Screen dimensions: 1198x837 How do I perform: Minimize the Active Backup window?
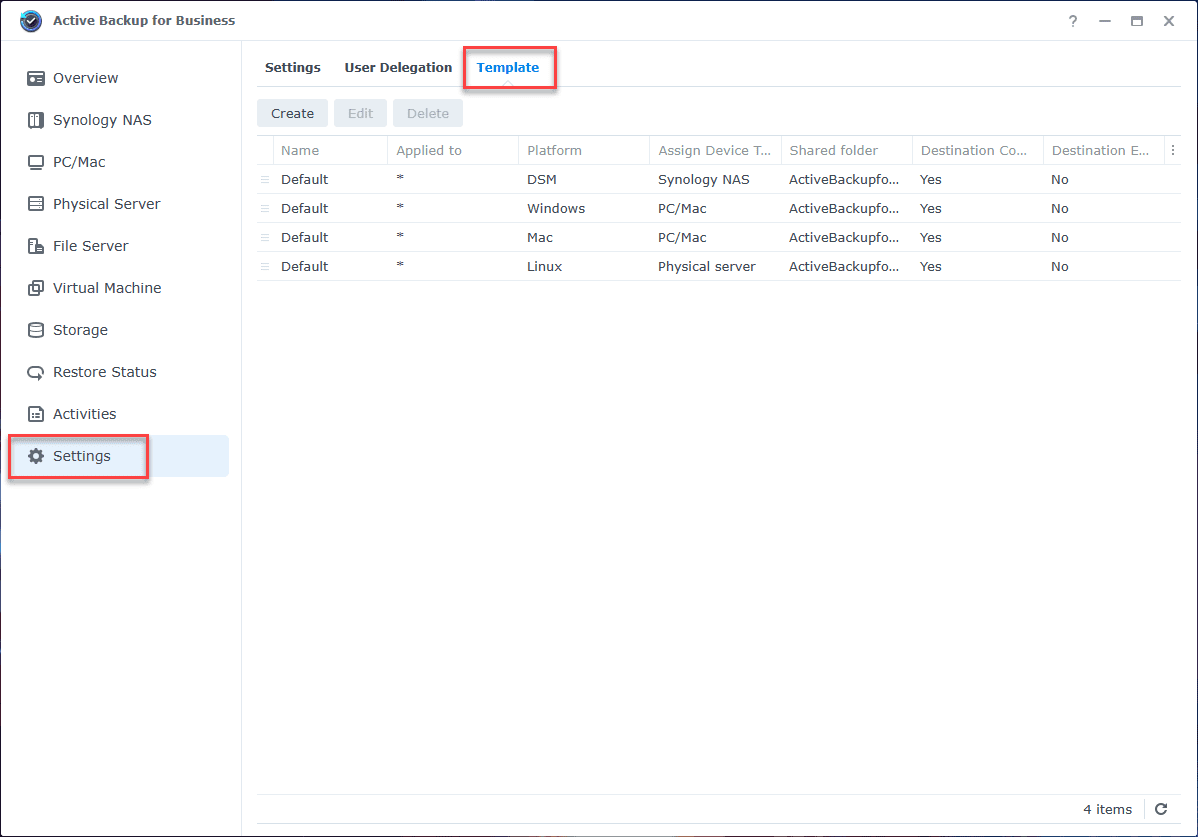click(1105, 21)
